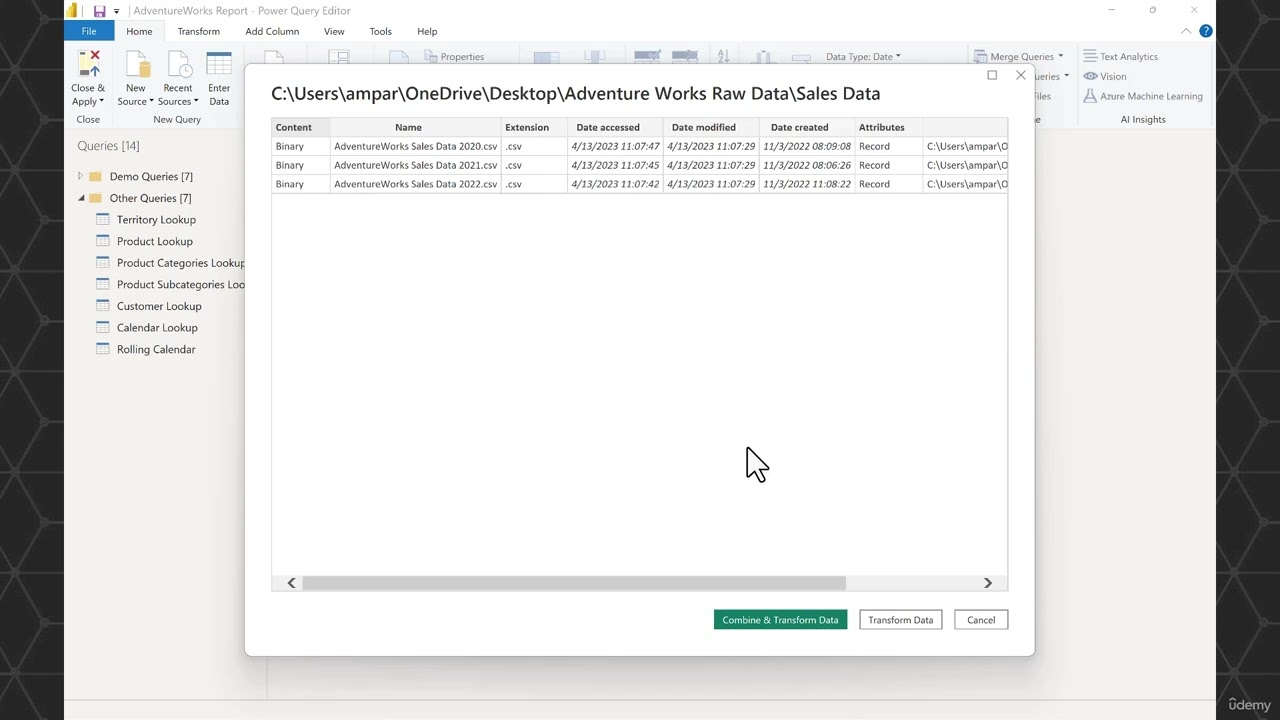Select the Product Subcategories Lookup query

tap(181, 284)
